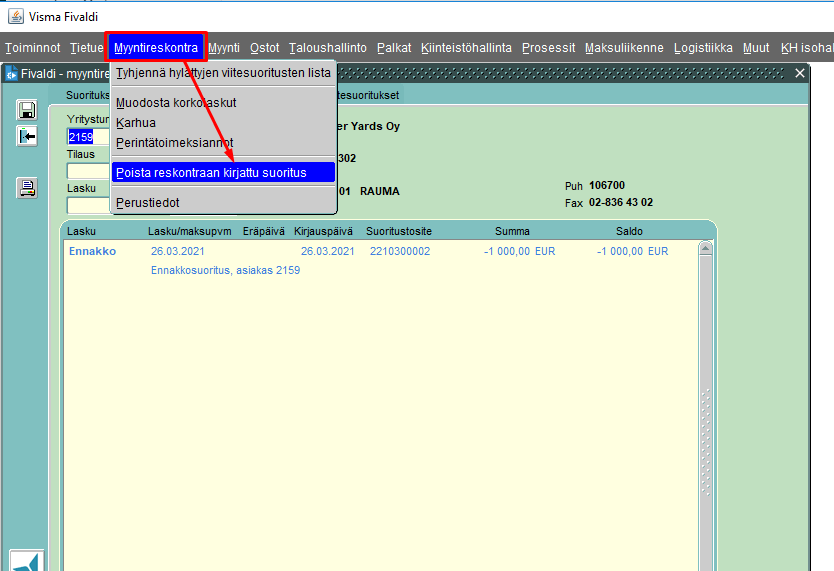Click the Java icon beside Visma Fivaldi
Image resolution: width=834 pixels, height=571 pixels.
tap(16, 16)
